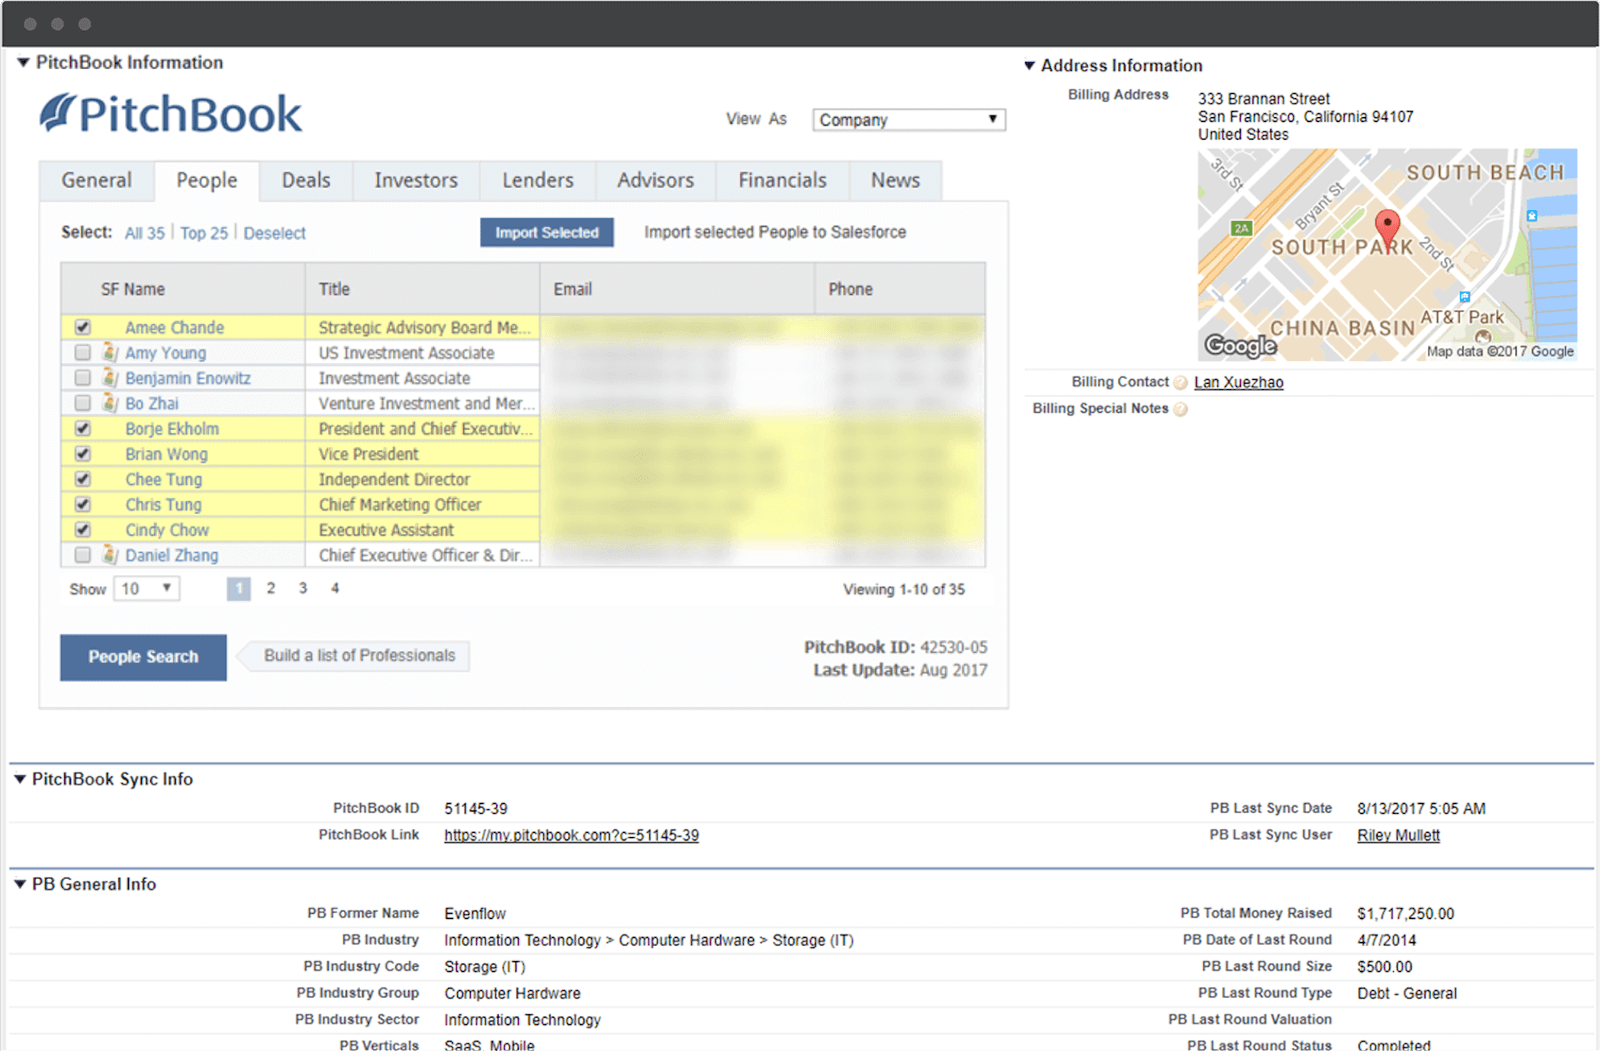Open Amee Chande's record
This screenshot has height=1051, width=1600.
[x=175, y=327]
